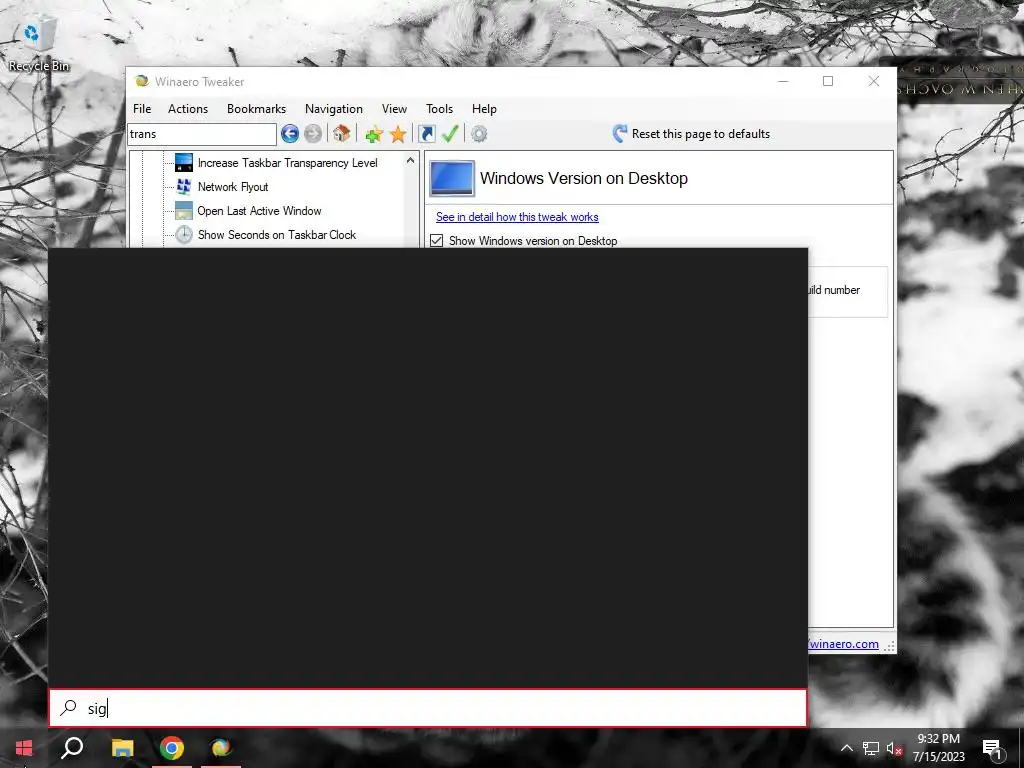Select Show Seconds on Taskbar Clock item

click(277, 235)
